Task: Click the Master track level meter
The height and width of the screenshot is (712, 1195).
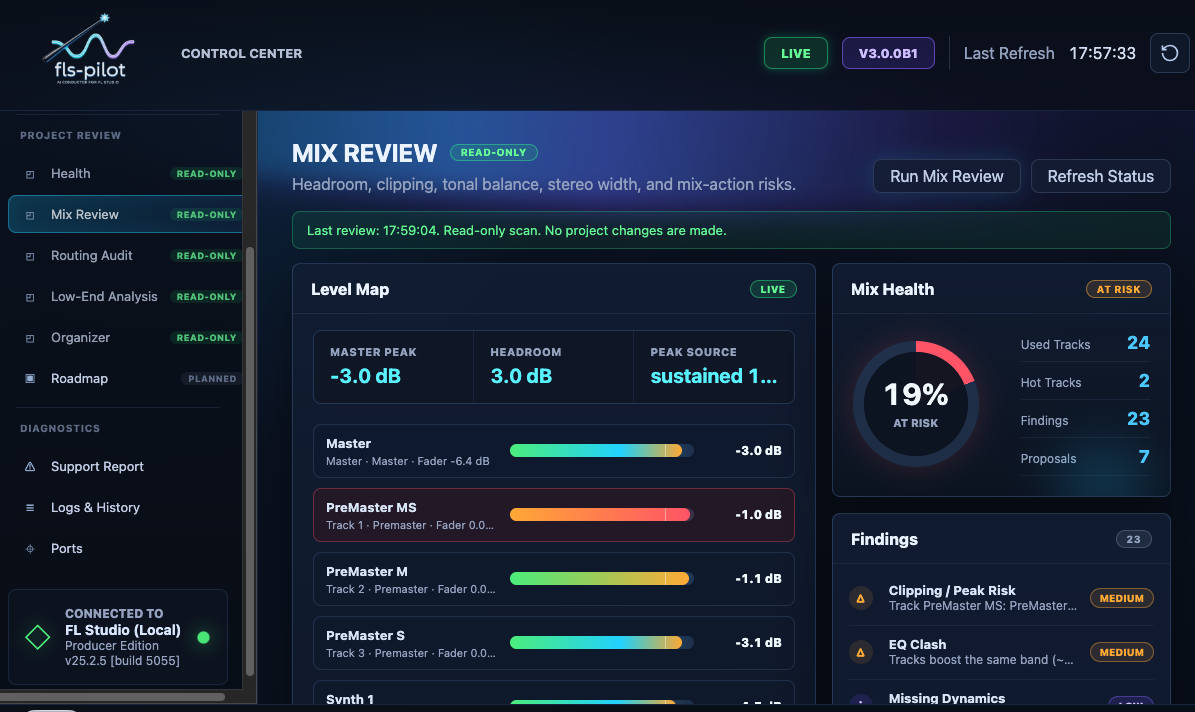Action: point(601,451)
